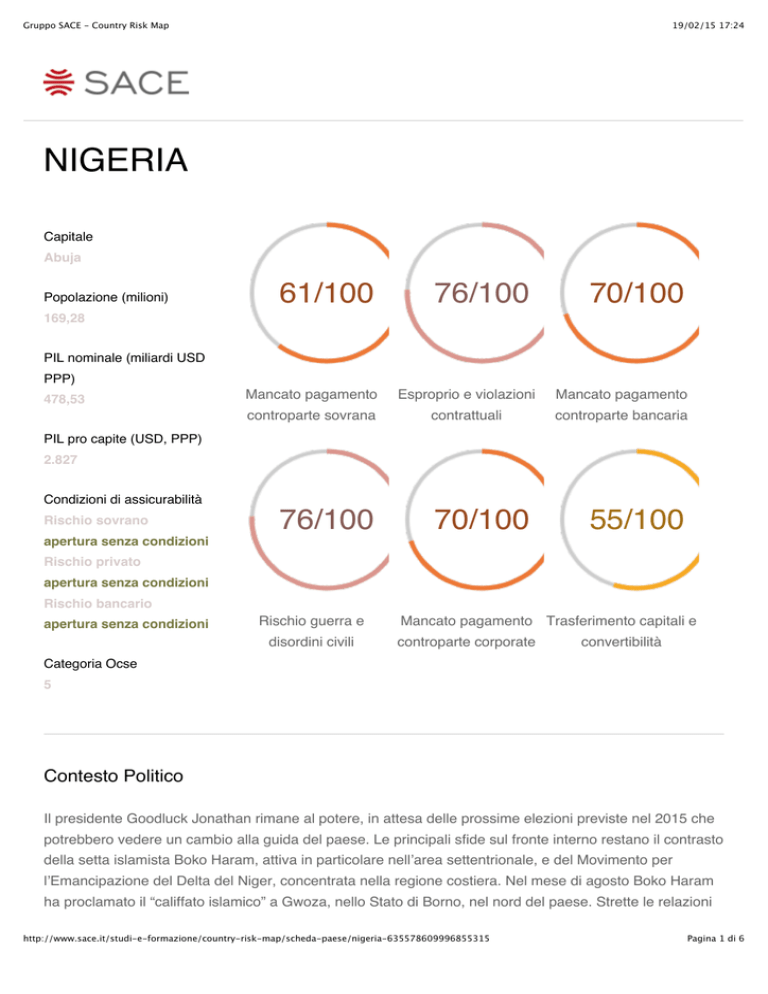768x994 pixels.
Task: Click the Rischio bancario label
Action: point(98,604)
